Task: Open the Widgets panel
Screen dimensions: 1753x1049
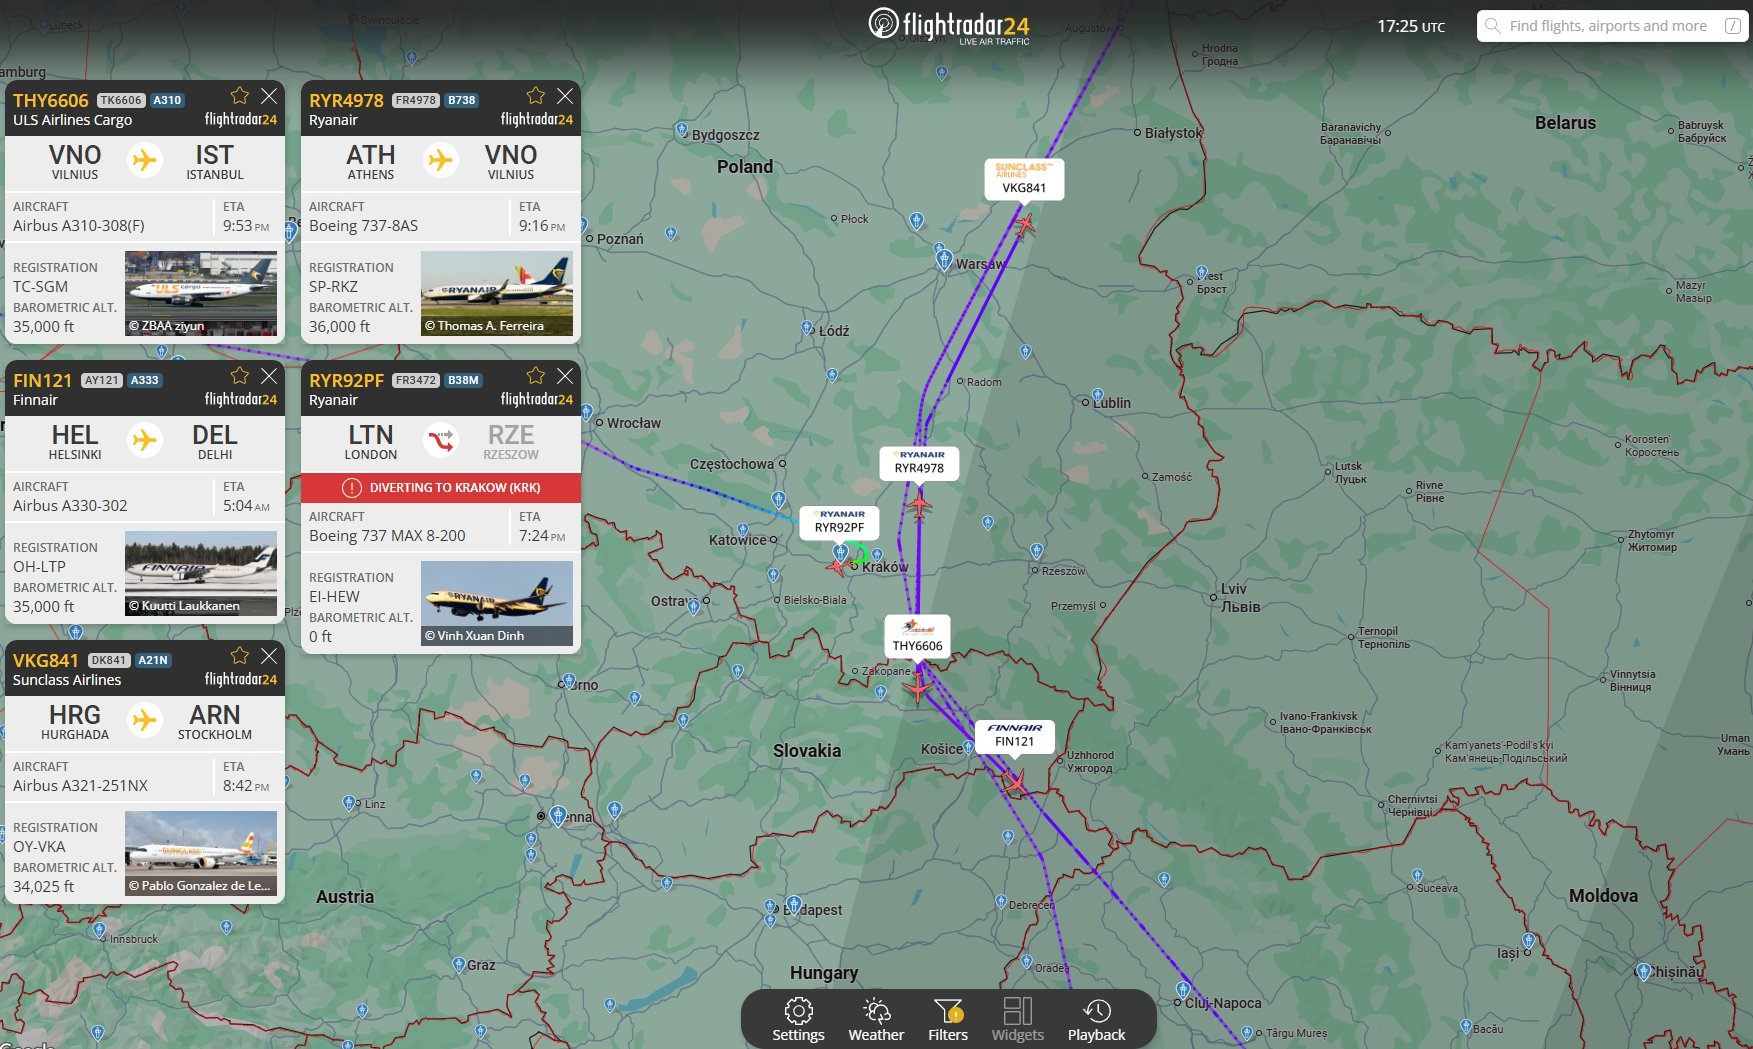Action: [x=1017, y=1019]
